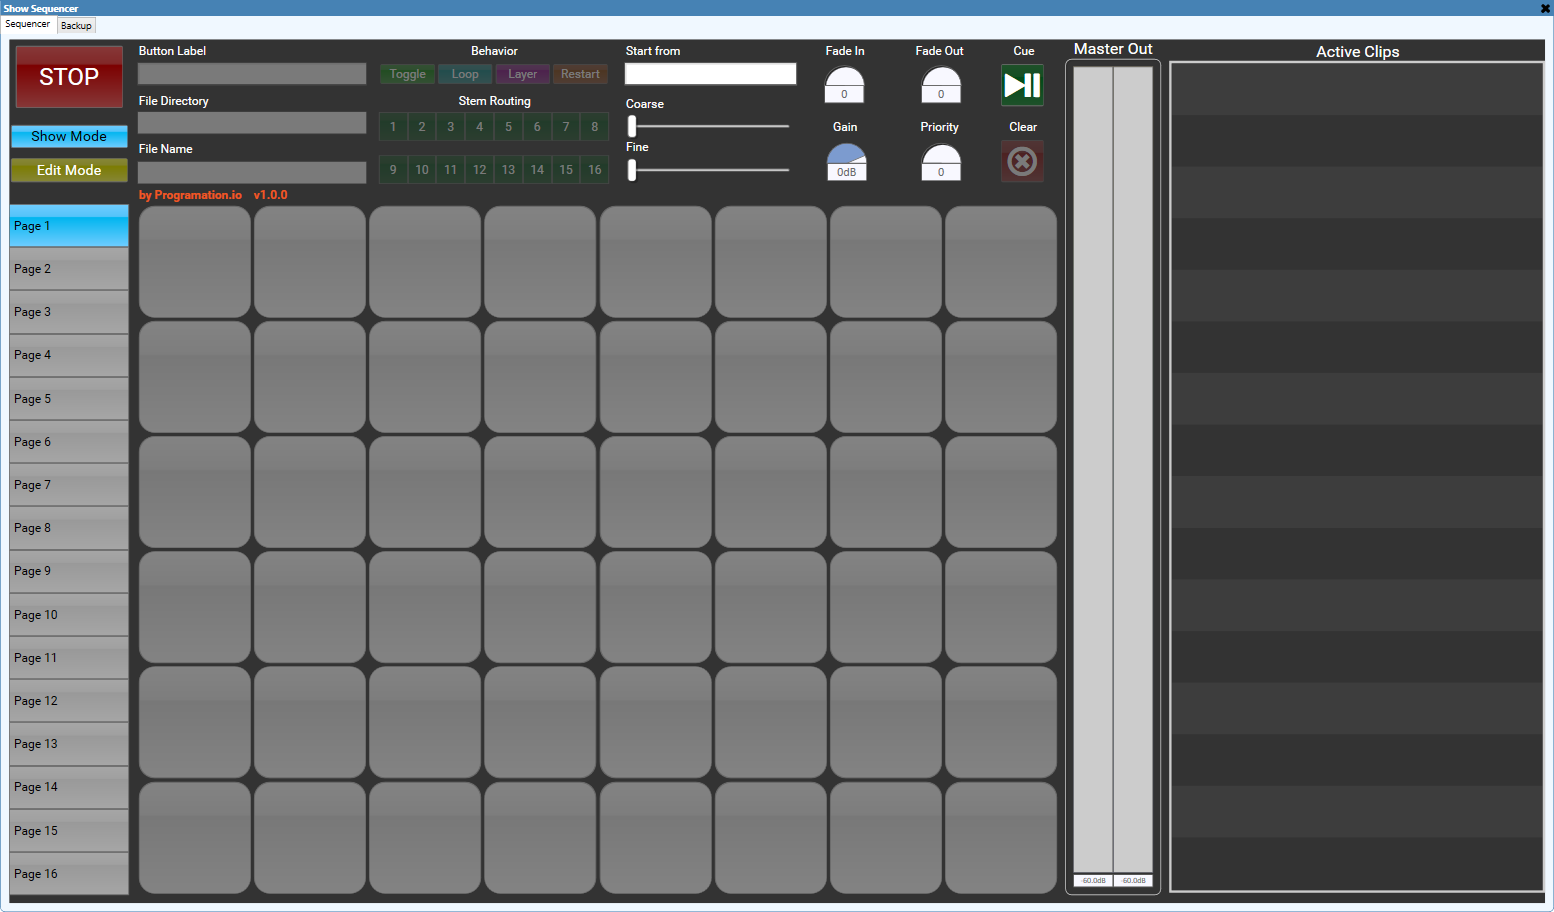Enable the Layer behavior option
The height and width of the screenshot is (912, 1554).
(522, 74)
